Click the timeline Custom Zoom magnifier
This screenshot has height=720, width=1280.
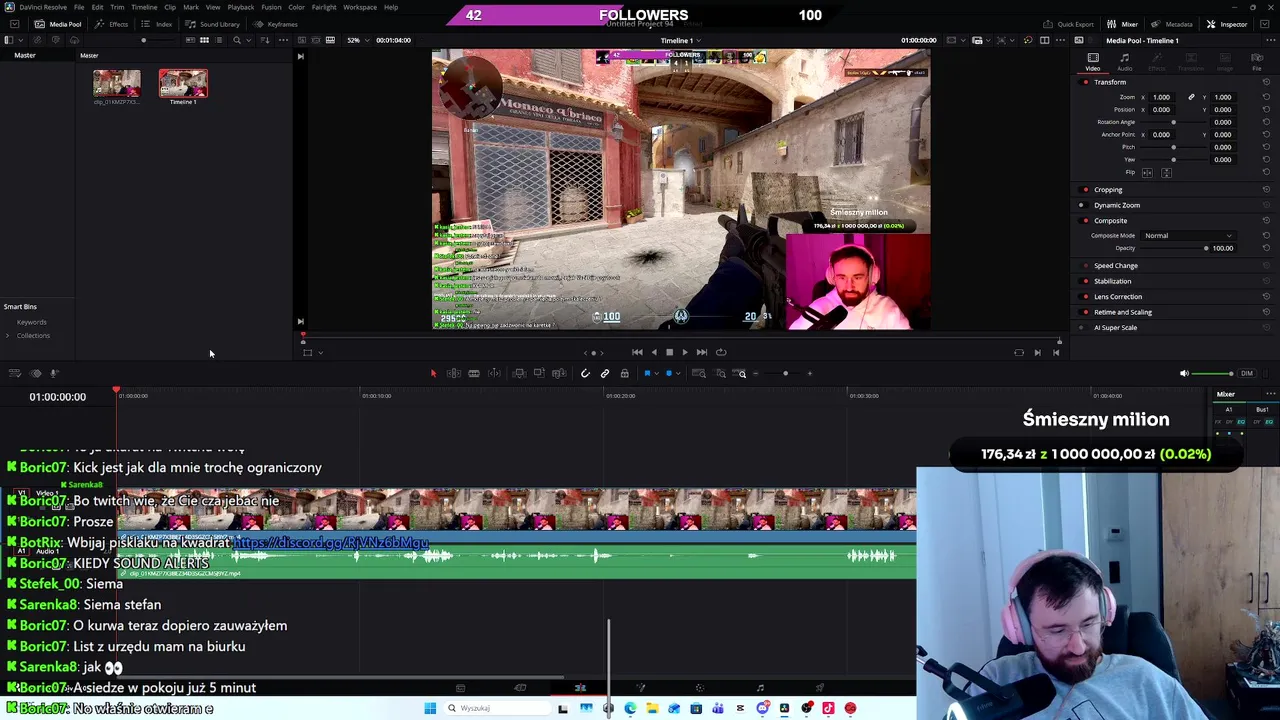pos(741,373)
